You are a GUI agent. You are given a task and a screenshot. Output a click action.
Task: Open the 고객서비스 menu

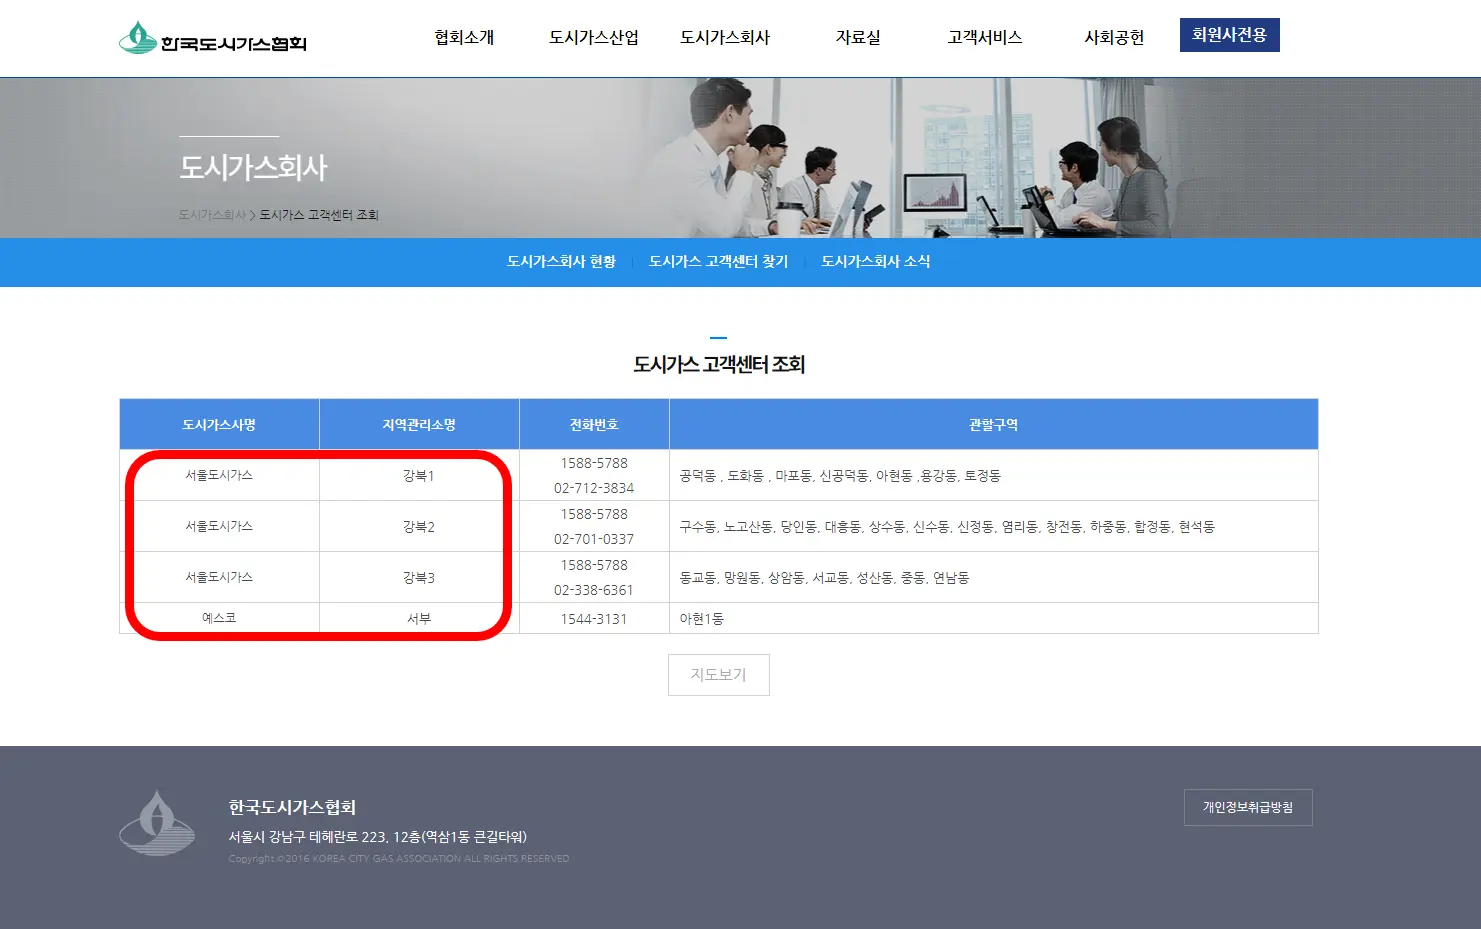pyautogui.click(x=983, y=37)
